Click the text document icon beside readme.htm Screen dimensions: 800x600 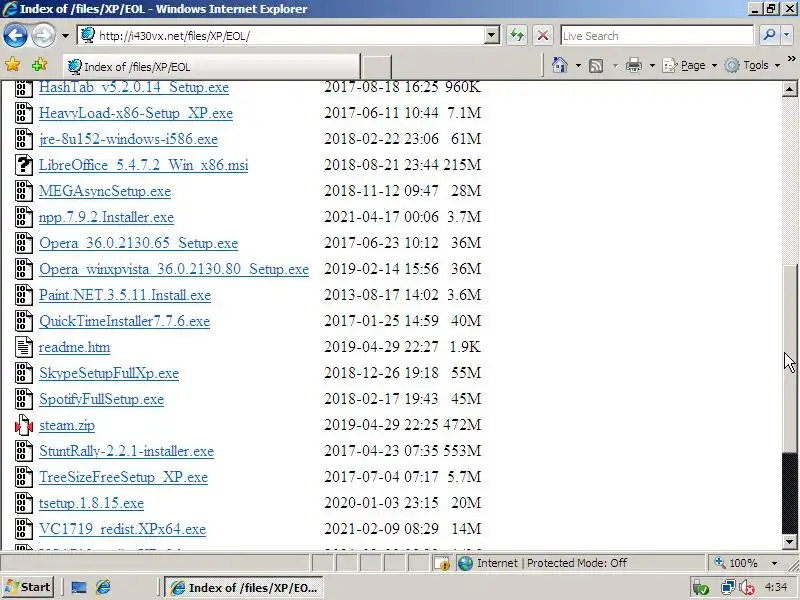pos(23,347)
